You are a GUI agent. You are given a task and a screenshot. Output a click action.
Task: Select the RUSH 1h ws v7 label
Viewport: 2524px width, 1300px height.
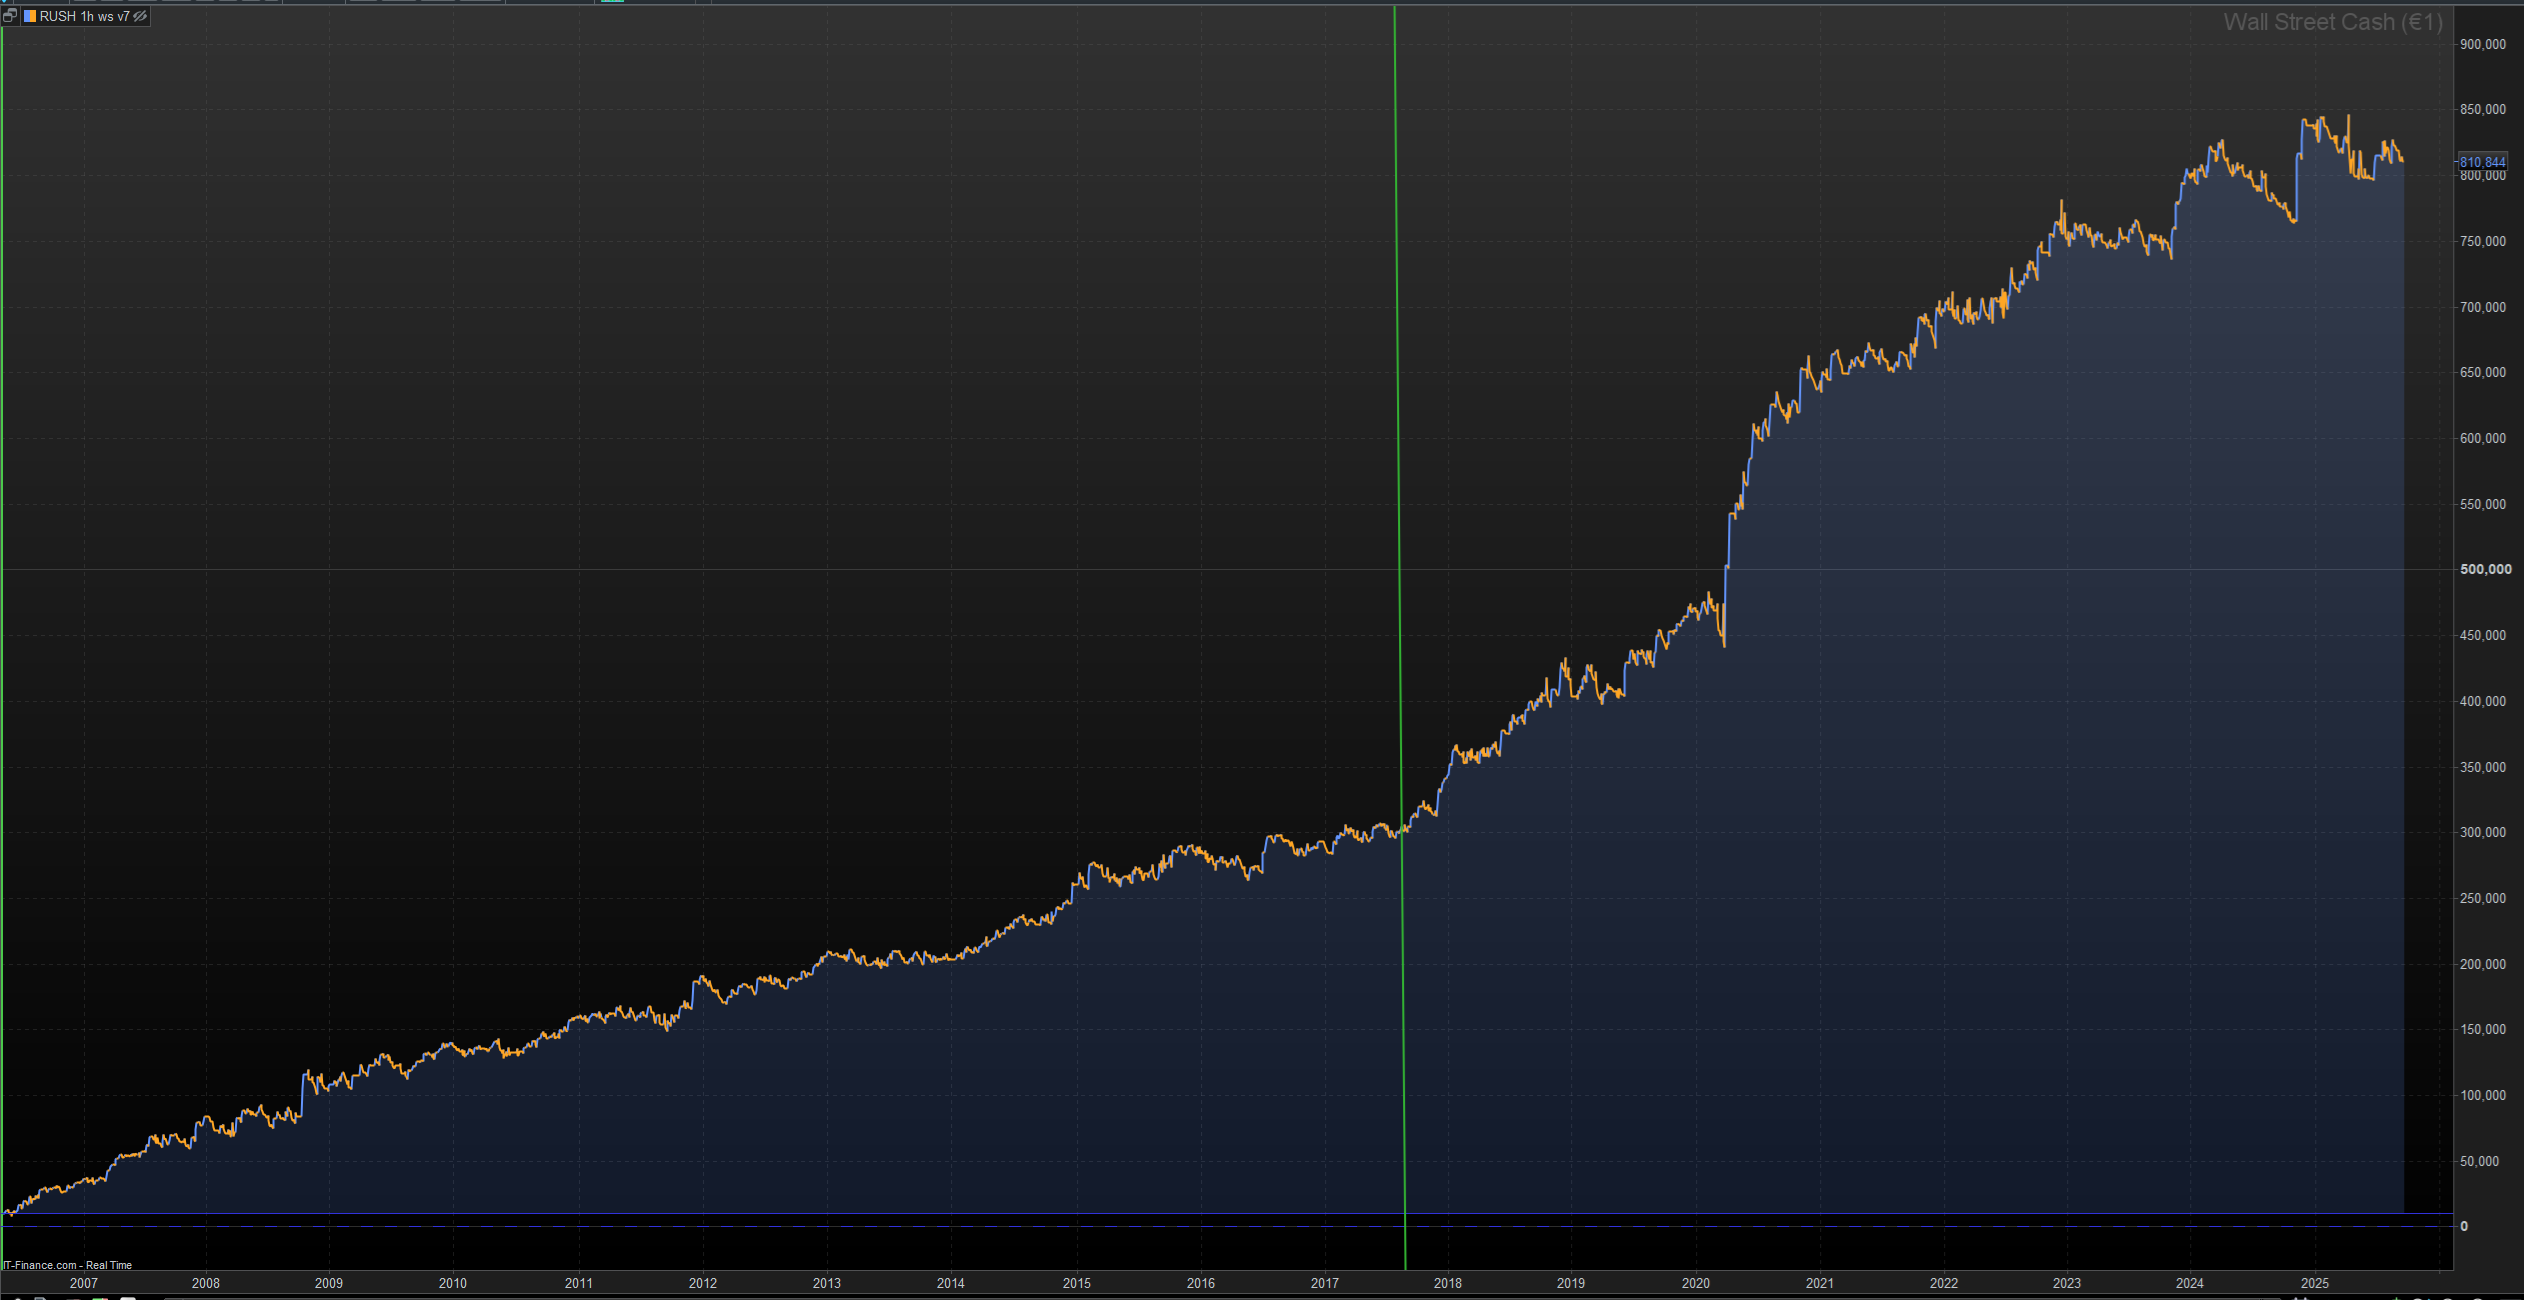click(x=84, y=16)
